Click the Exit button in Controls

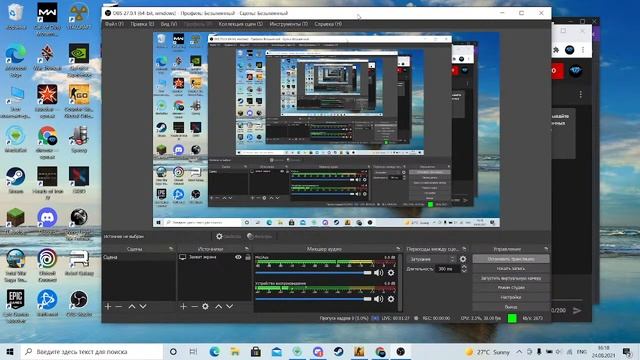[511, 307]
